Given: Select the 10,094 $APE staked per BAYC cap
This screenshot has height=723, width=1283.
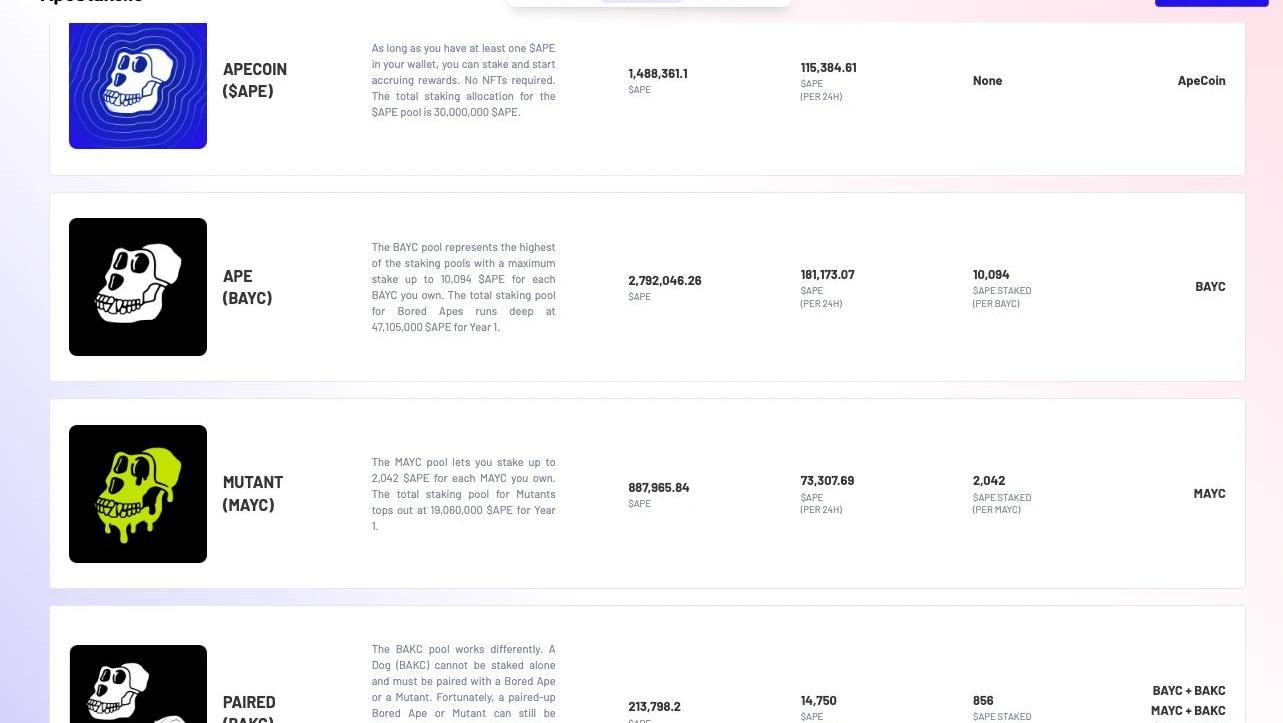Looking at the screenshot, I should coord(991,275).
